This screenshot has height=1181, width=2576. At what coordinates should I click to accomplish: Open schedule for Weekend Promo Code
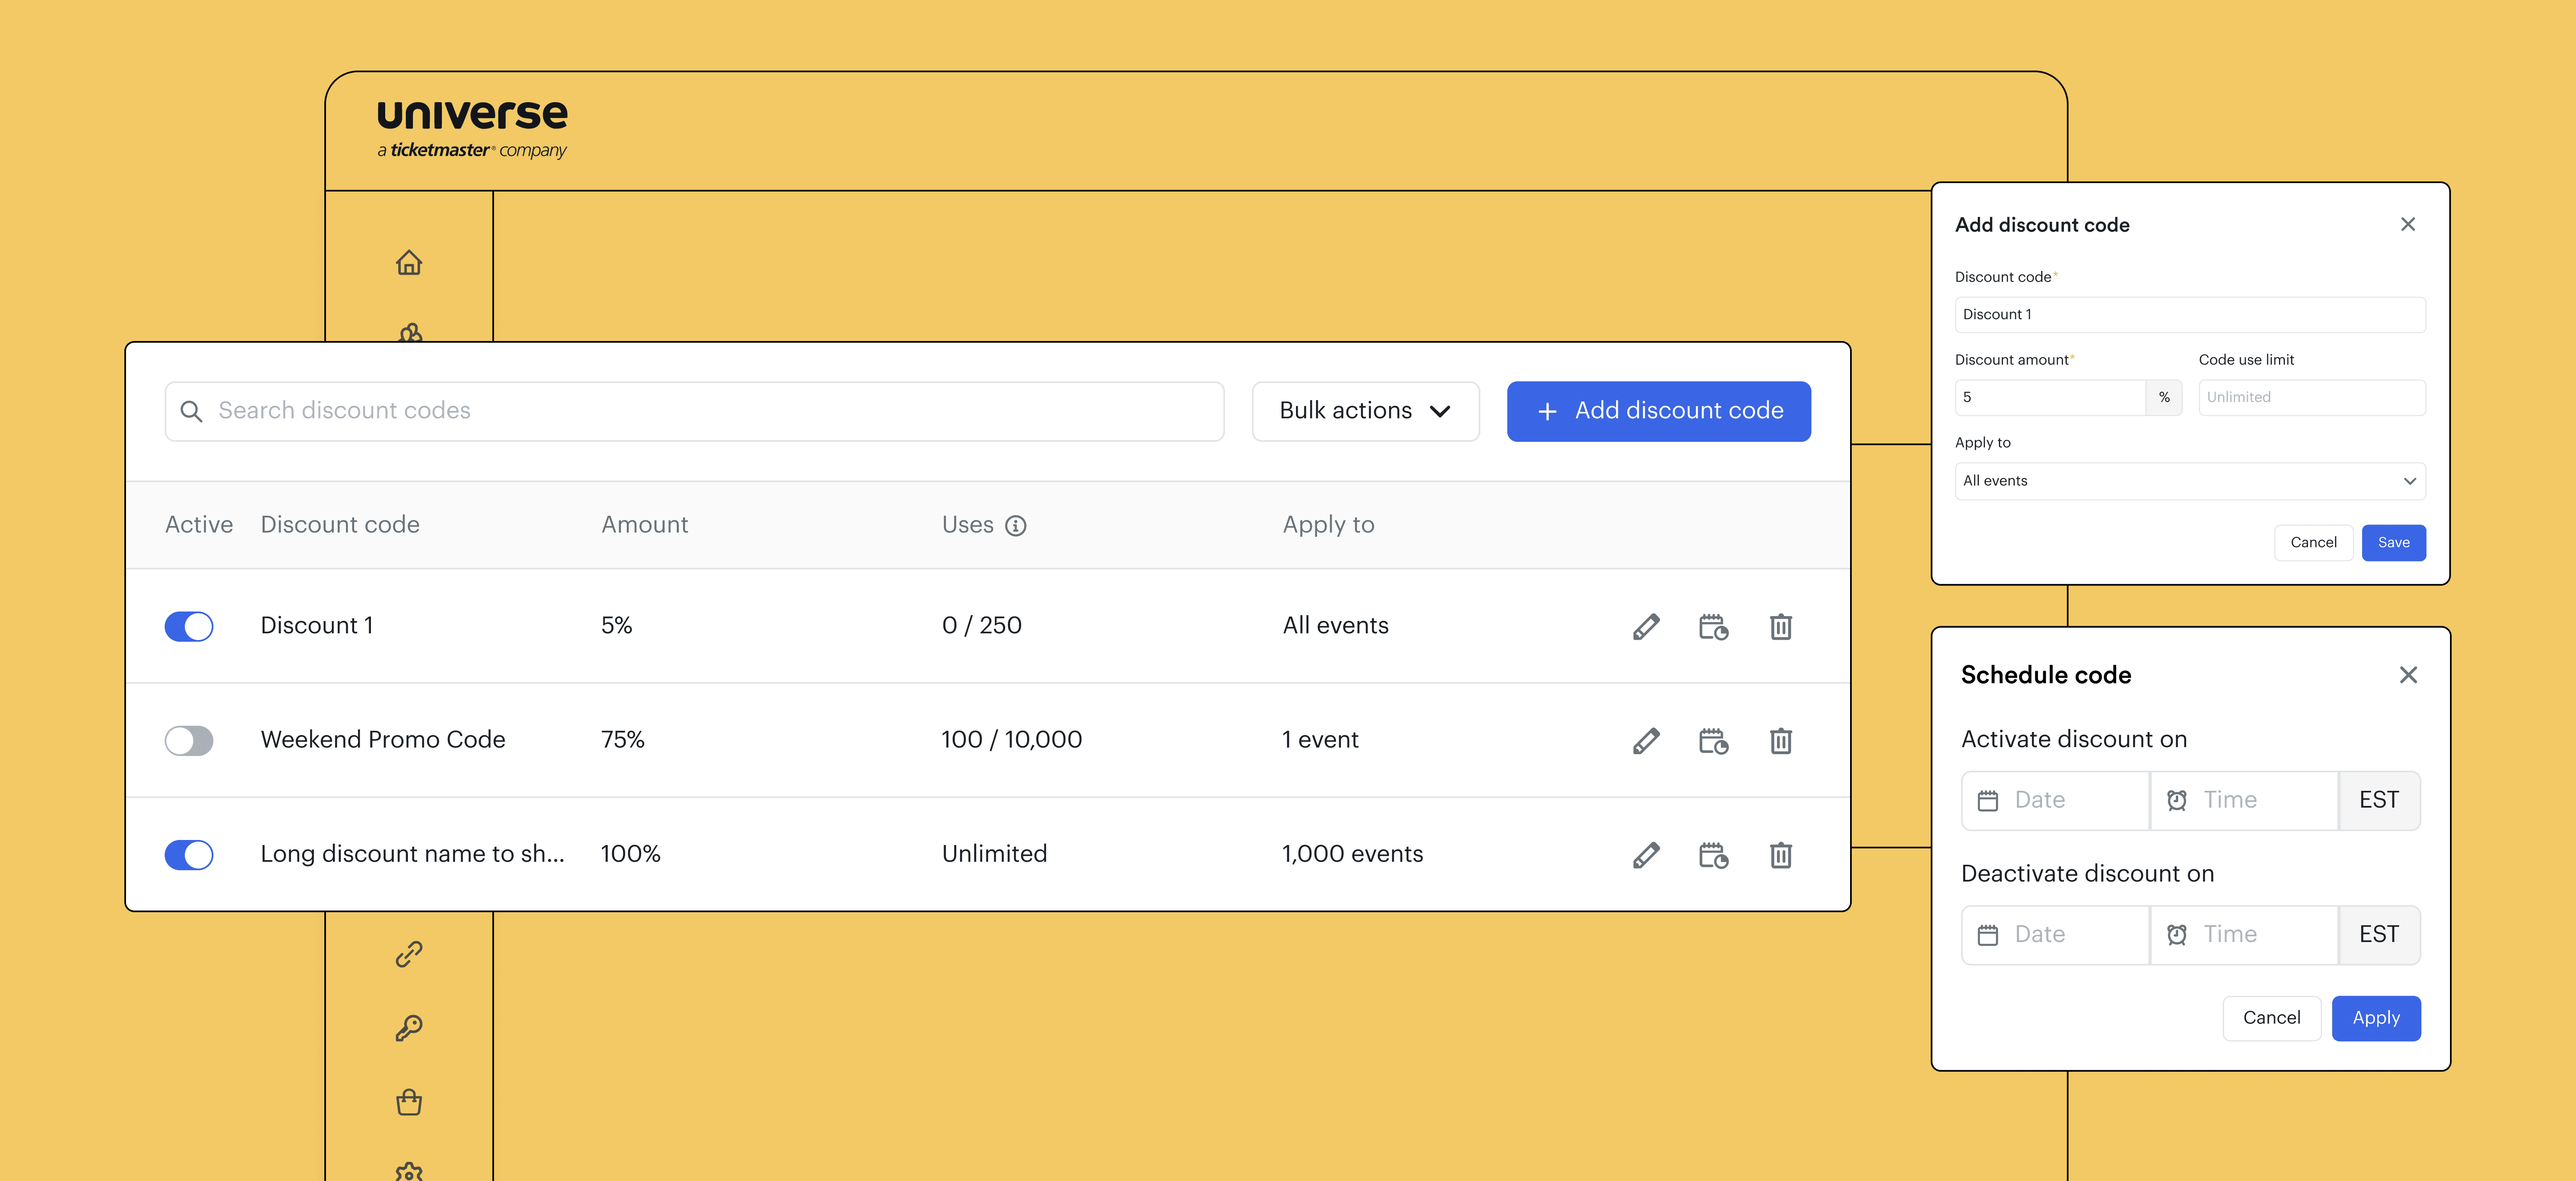pyautogui.click(x=1713, y=741)
